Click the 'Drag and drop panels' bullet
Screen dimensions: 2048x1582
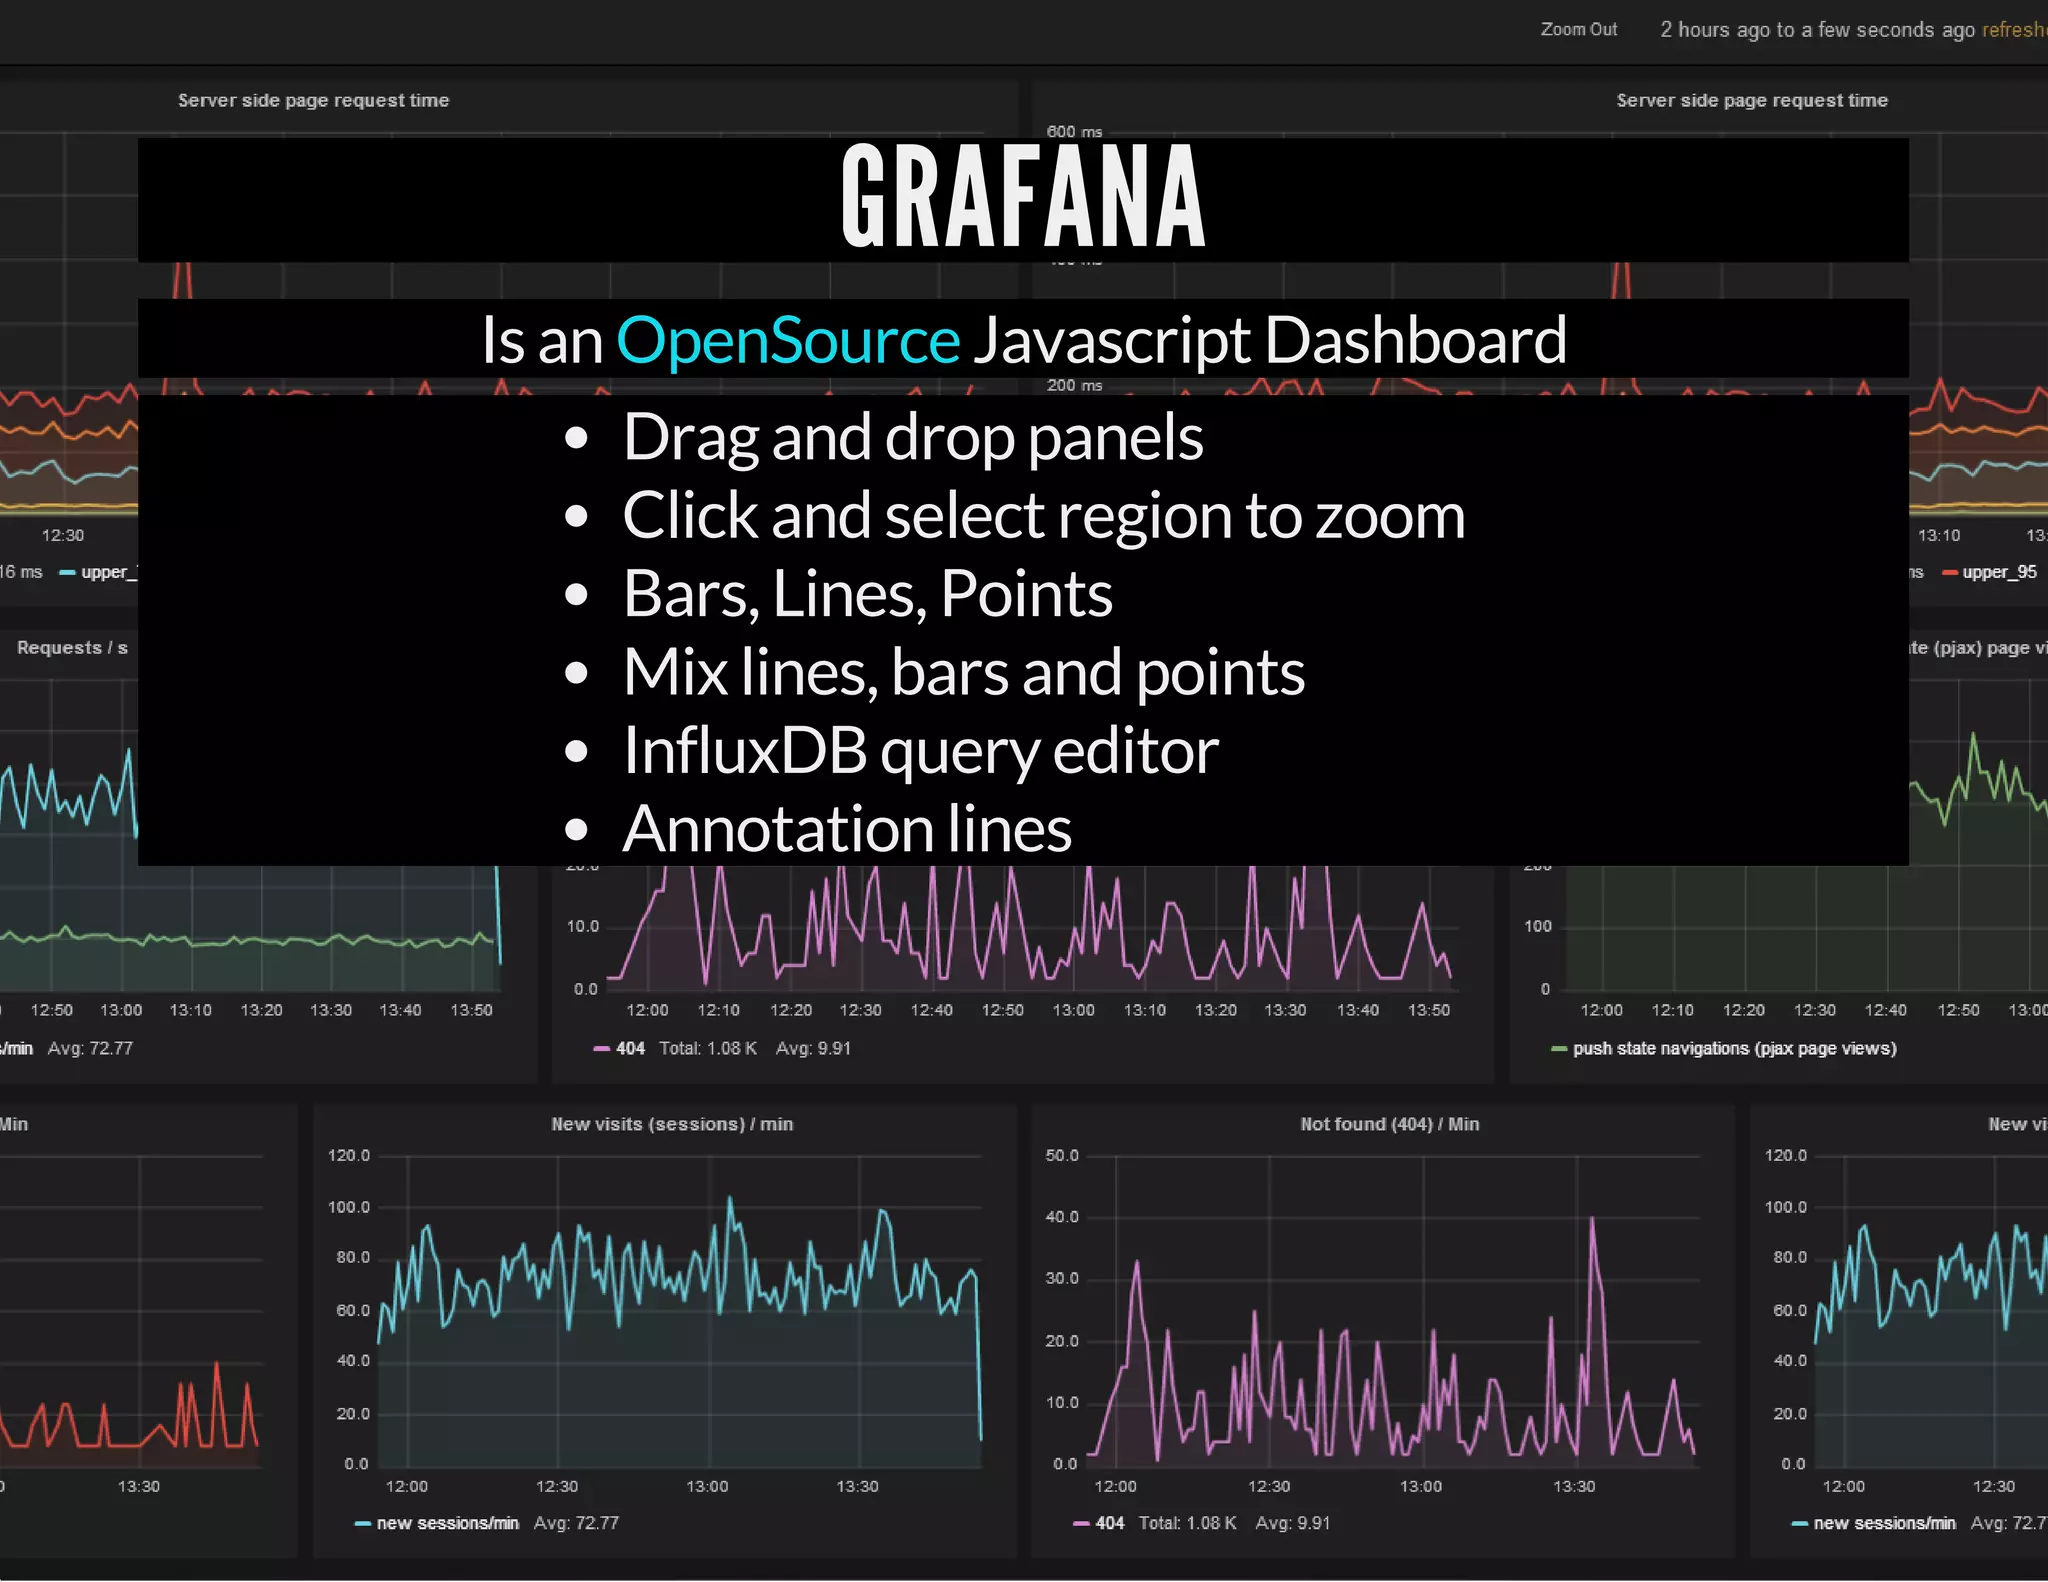913,437
